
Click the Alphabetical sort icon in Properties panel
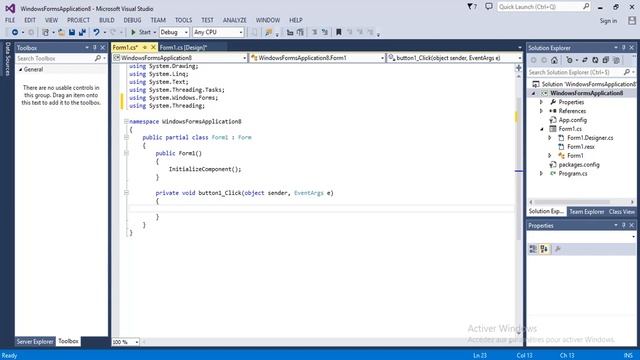[x=544, y=249]
